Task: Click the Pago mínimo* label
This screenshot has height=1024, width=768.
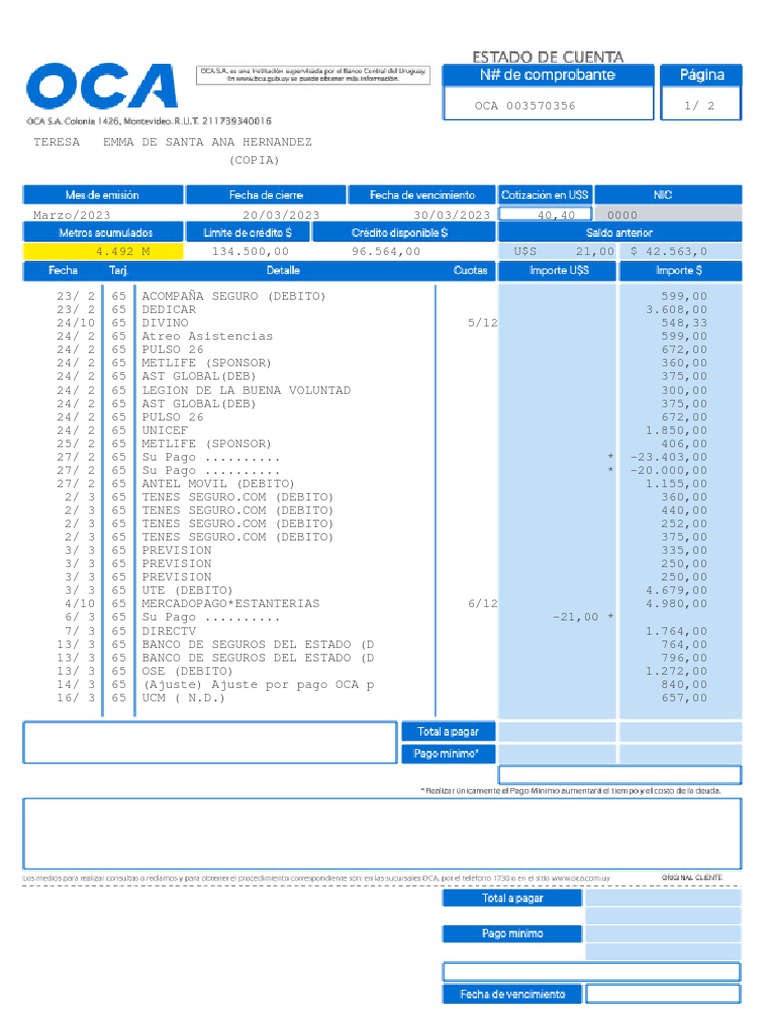Action: tap(448, 754)
